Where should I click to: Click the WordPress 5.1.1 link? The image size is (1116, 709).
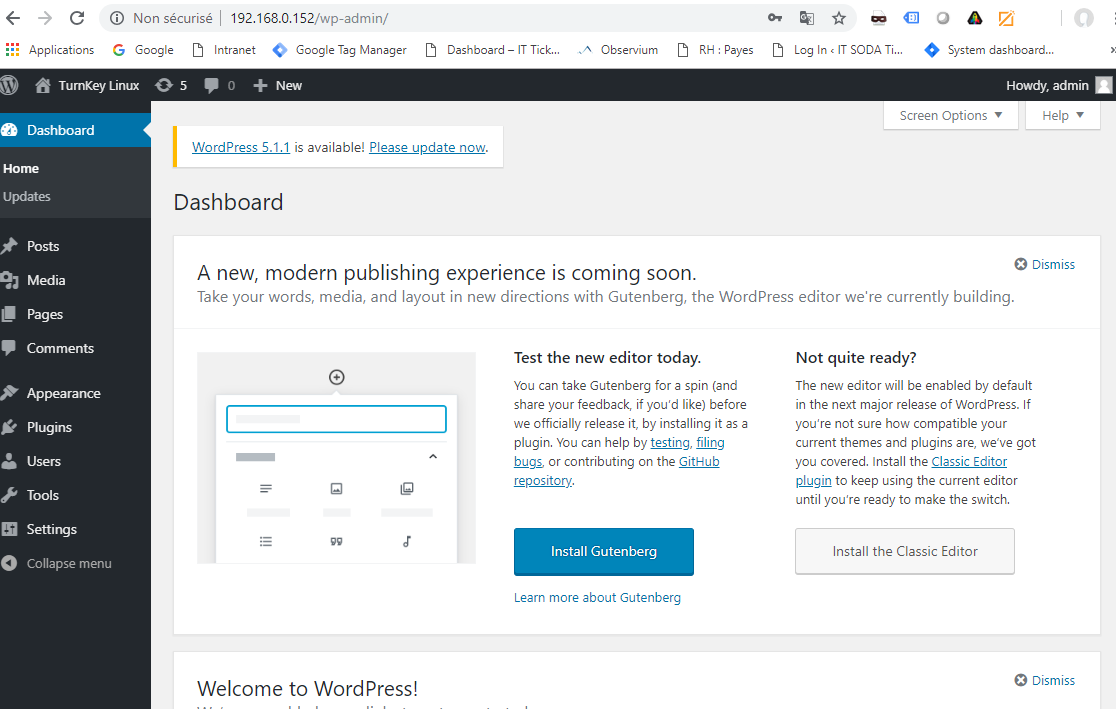[241, 147]
